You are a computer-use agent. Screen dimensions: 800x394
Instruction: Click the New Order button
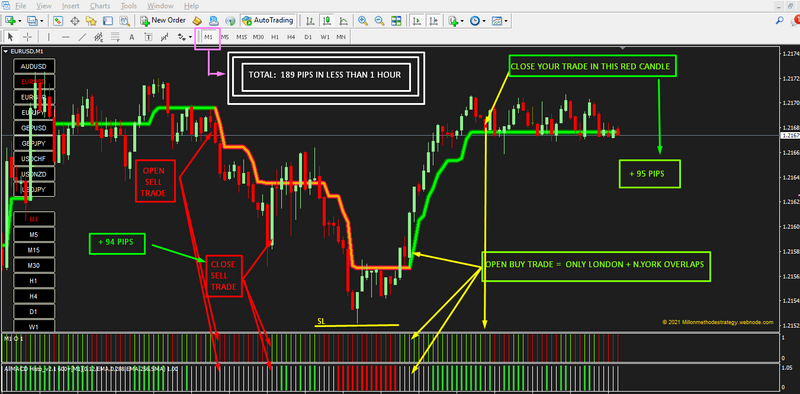click(x=162, y=21)
